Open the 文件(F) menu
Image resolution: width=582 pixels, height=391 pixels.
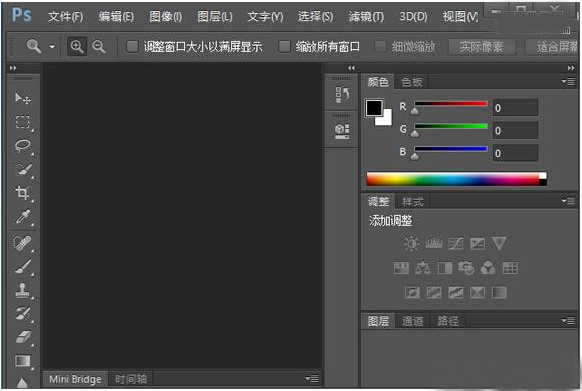[65, 17]
